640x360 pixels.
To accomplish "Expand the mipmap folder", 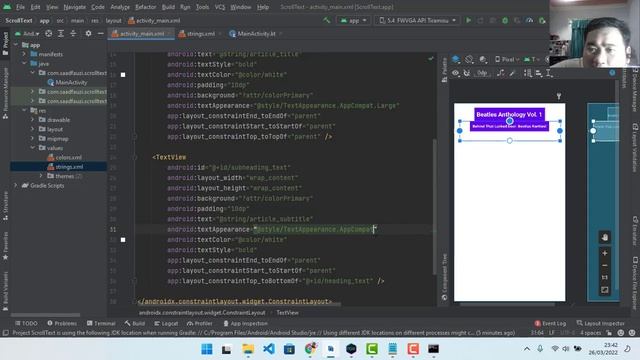I will pos(33,138).
